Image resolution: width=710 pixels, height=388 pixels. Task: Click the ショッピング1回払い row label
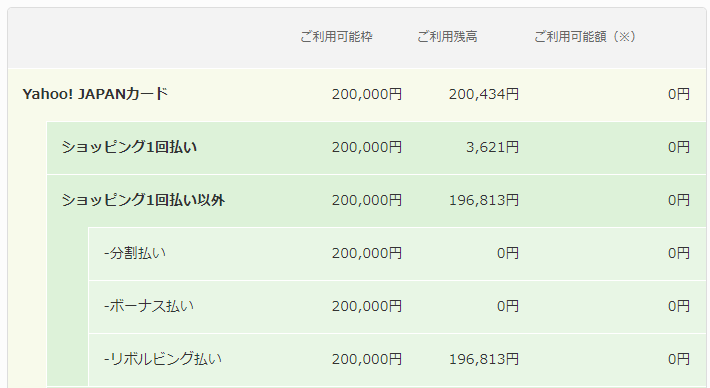[129, 147]
